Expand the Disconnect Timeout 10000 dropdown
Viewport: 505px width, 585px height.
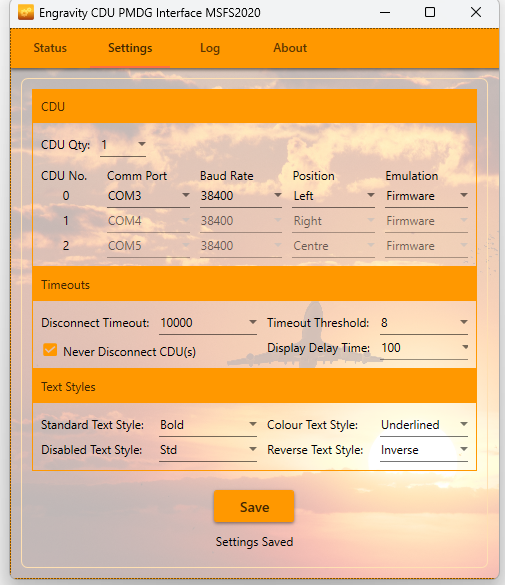coord(208,323)
